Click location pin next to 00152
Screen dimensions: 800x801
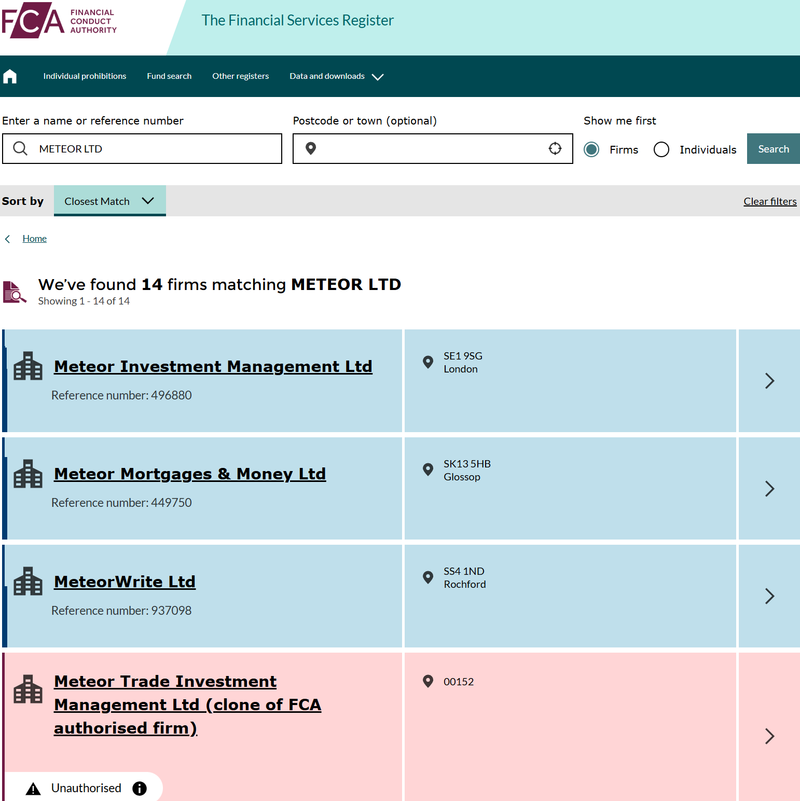pos(428,681)
